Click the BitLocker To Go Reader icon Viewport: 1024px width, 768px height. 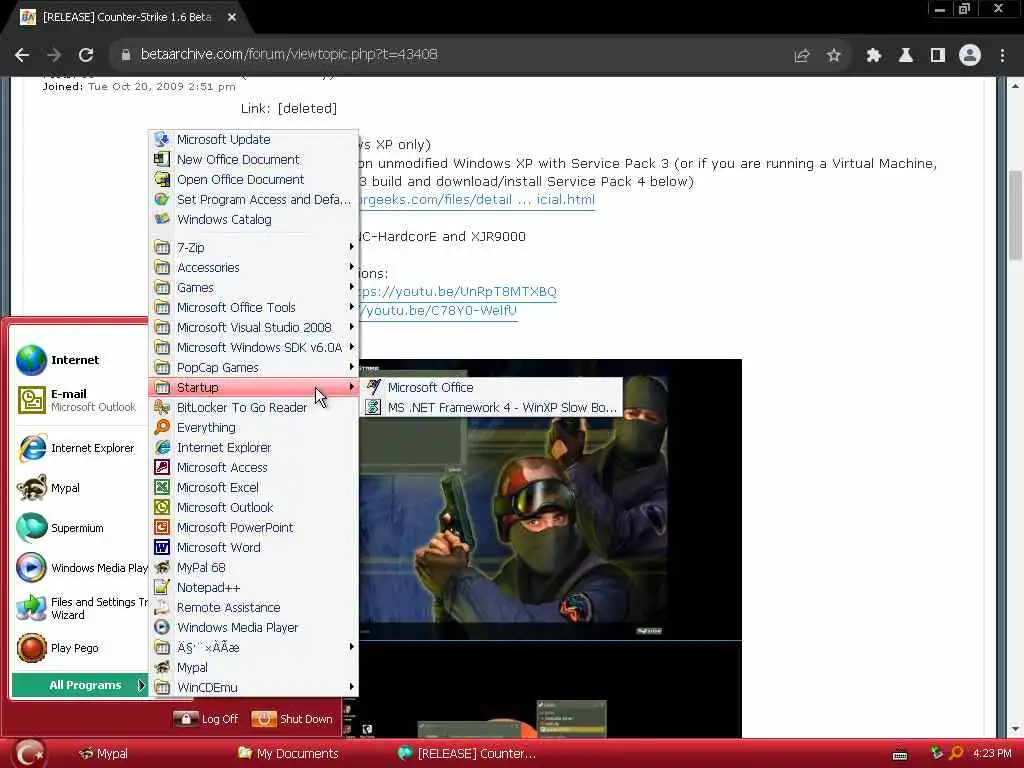pos(162,408)
